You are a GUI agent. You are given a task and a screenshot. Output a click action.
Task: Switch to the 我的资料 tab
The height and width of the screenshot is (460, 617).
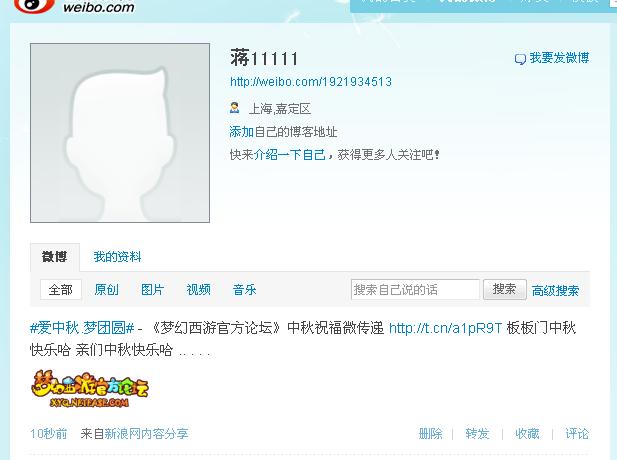pyautogui.click(x=117, y=257)
